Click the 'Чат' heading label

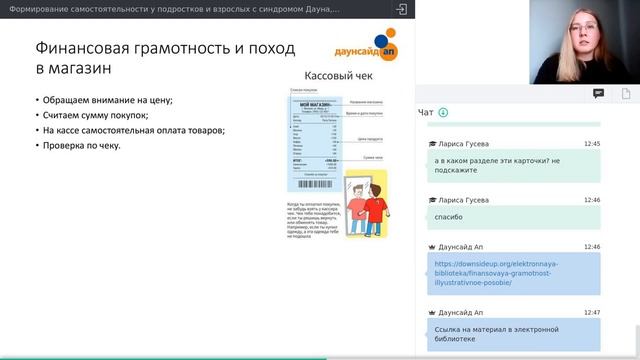click(425, 112)
